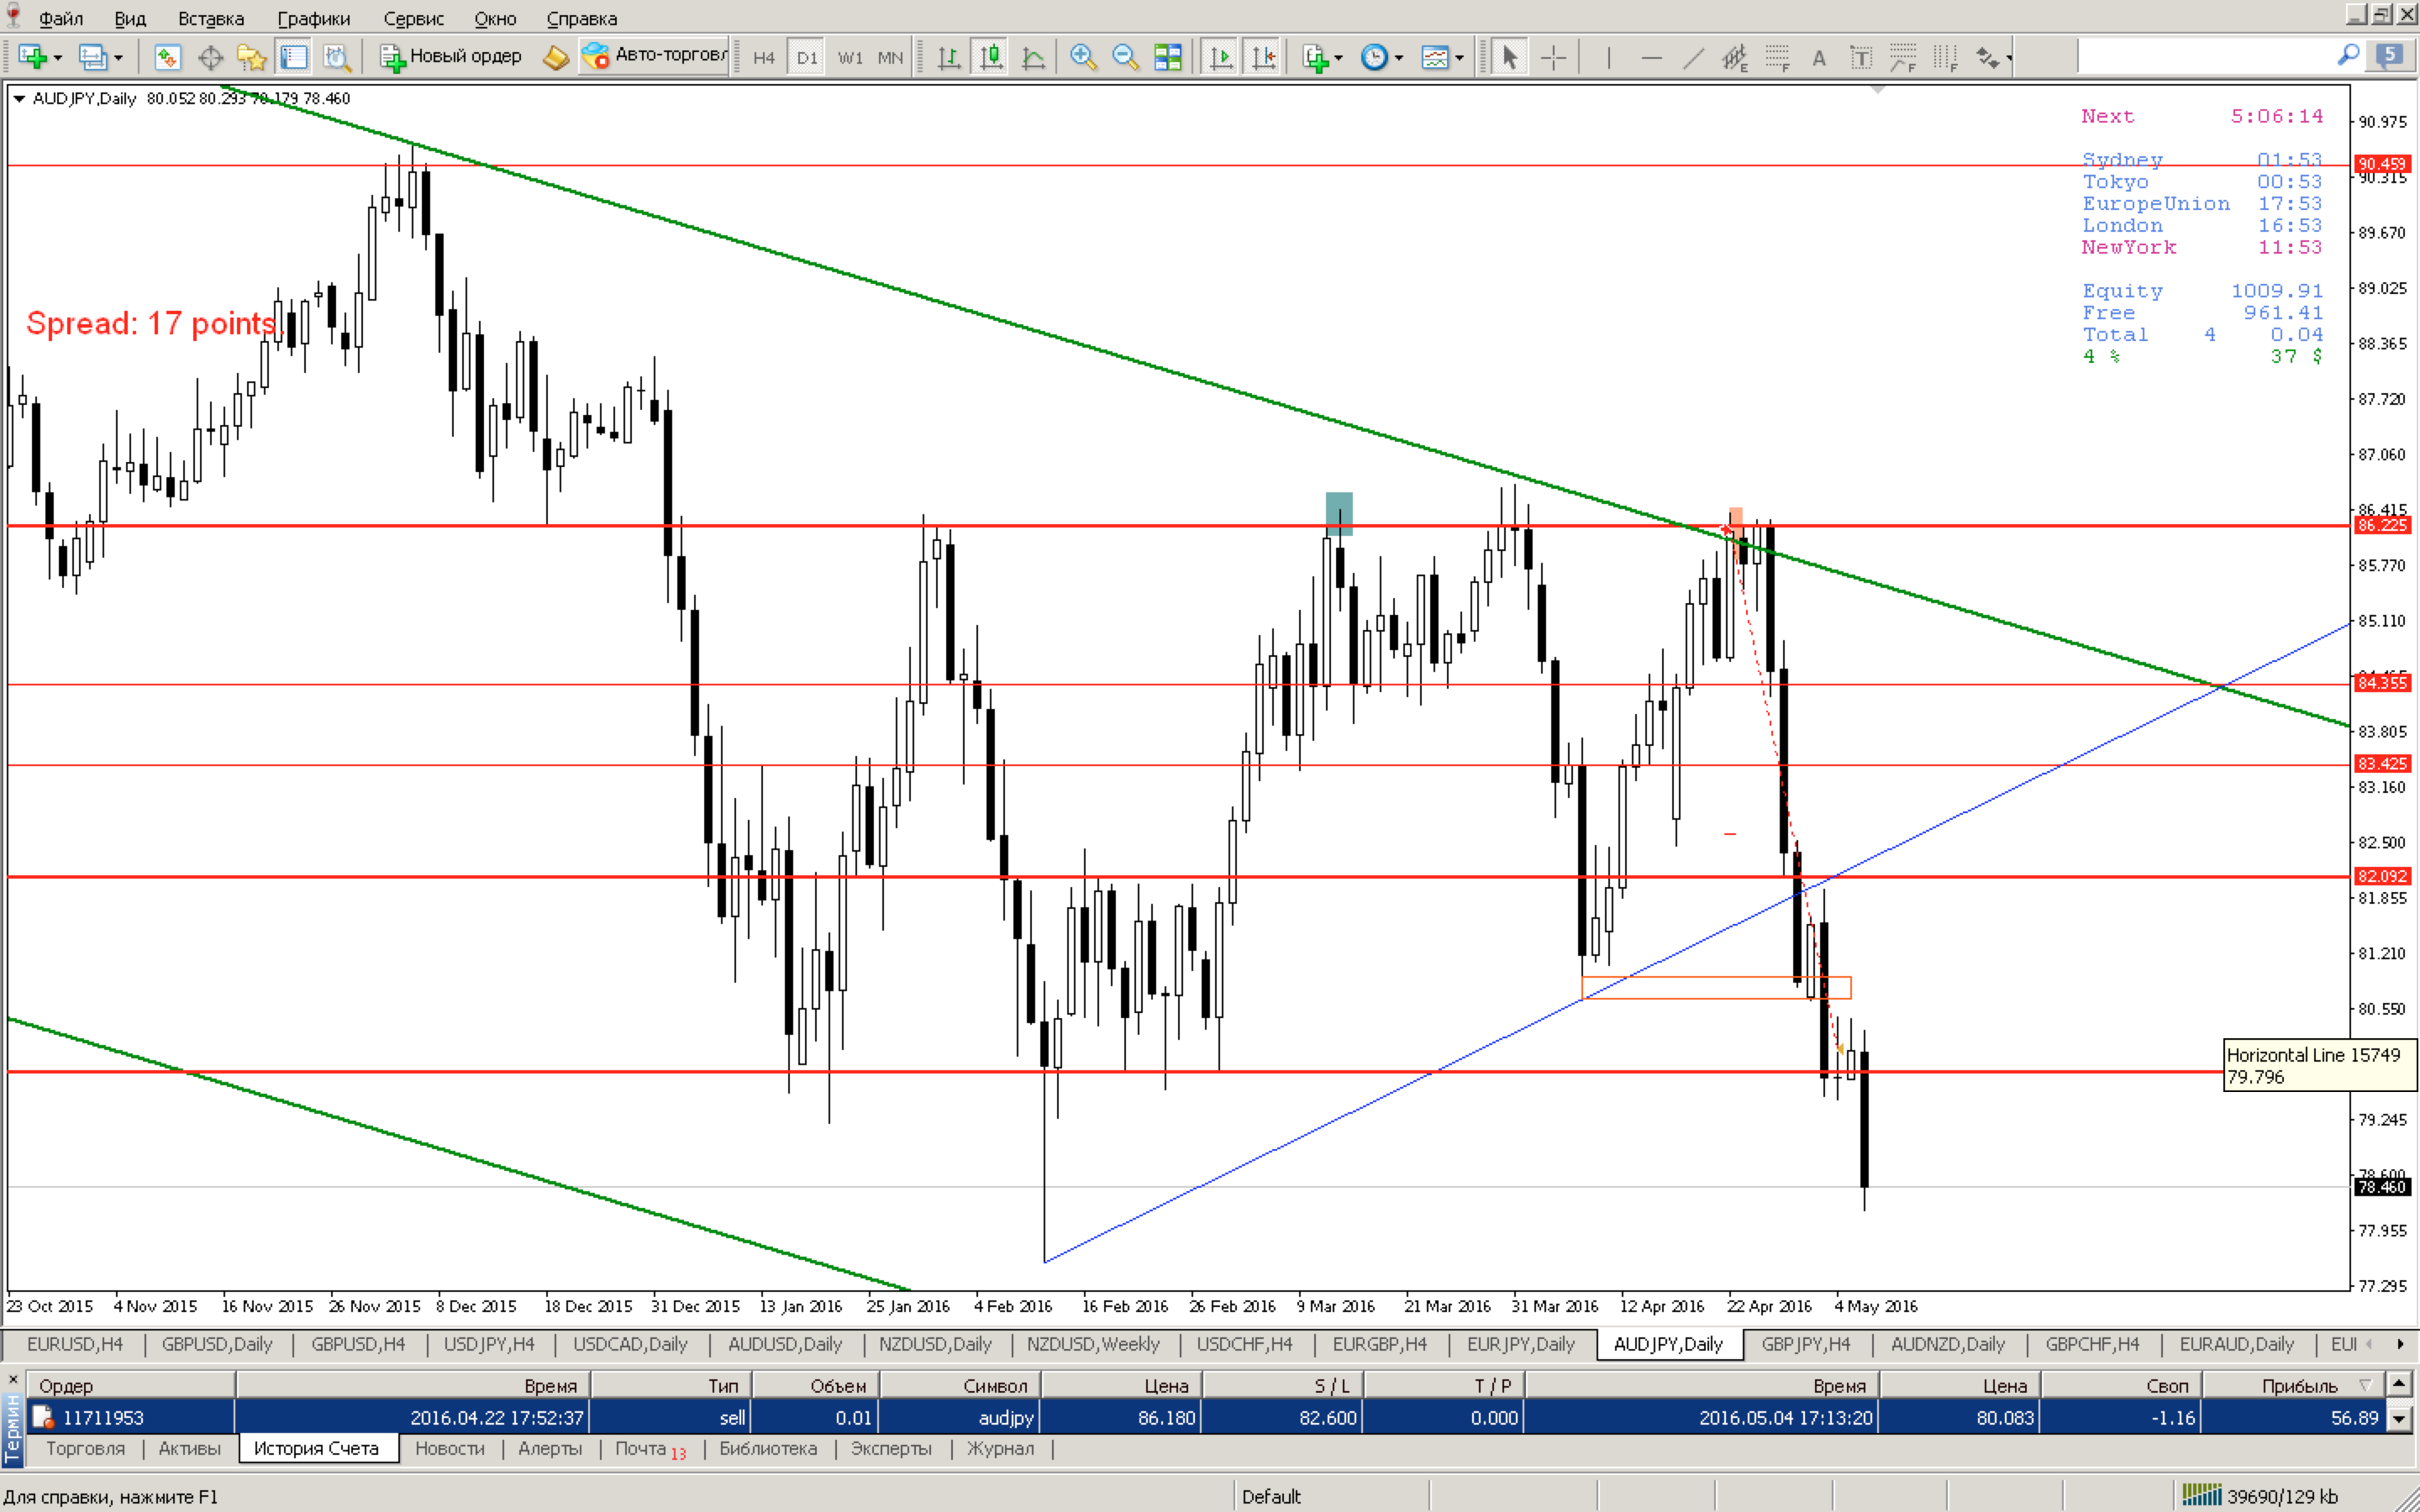Open the chat notifications bubble icon
This screenshot has width=2420, height=1512.
2391,55
